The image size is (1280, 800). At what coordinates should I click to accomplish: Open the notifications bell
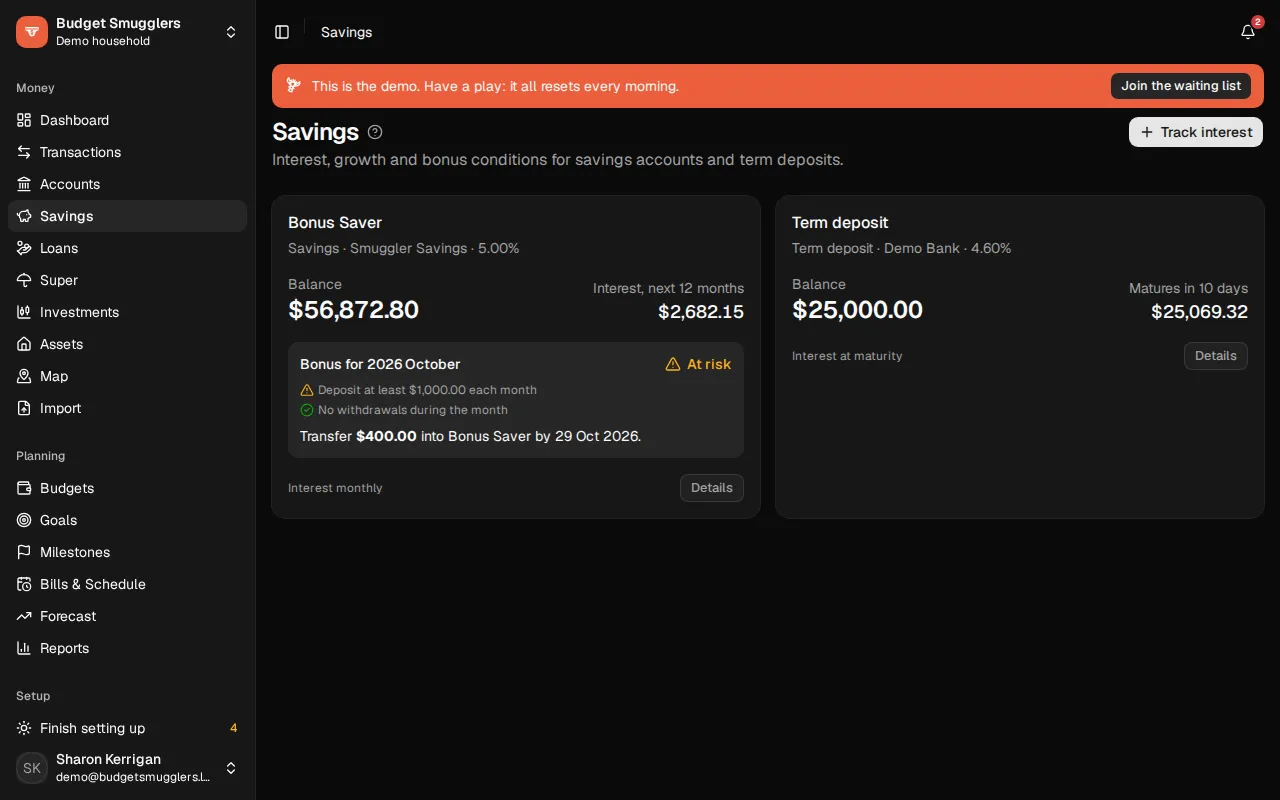1248,32
